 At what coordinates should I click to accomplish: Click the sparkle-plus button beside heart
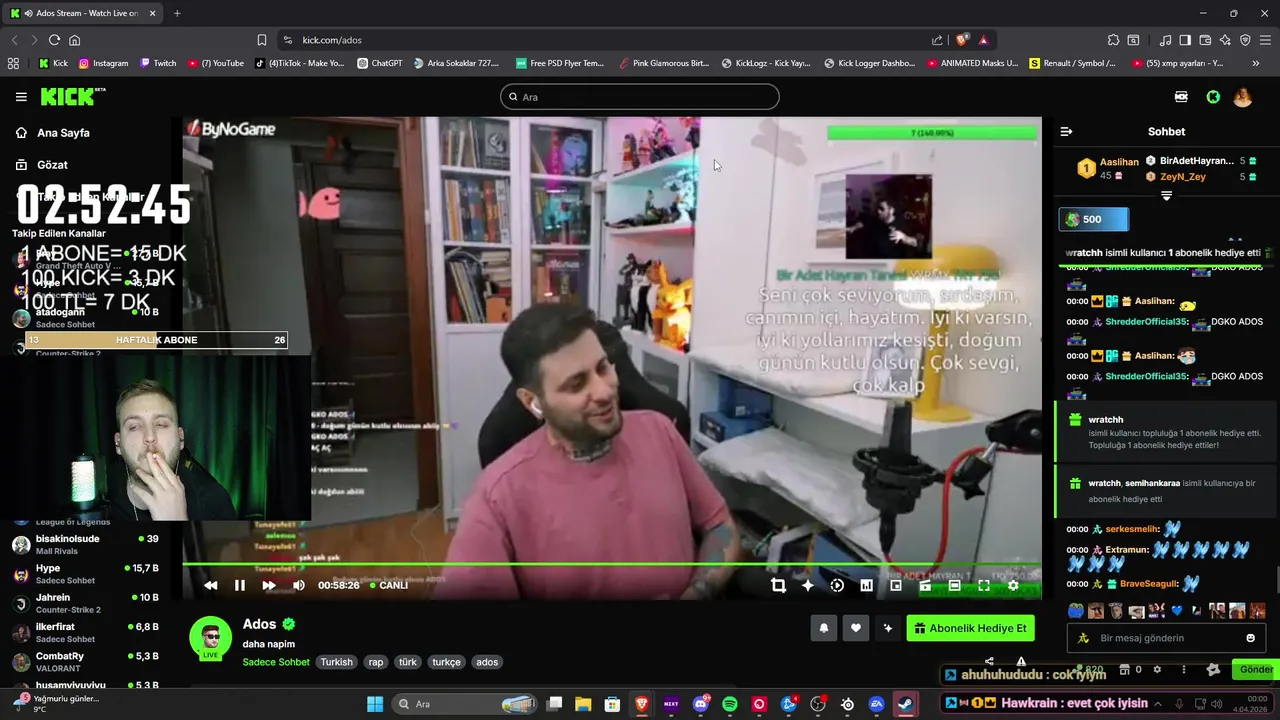pos(887,628)
